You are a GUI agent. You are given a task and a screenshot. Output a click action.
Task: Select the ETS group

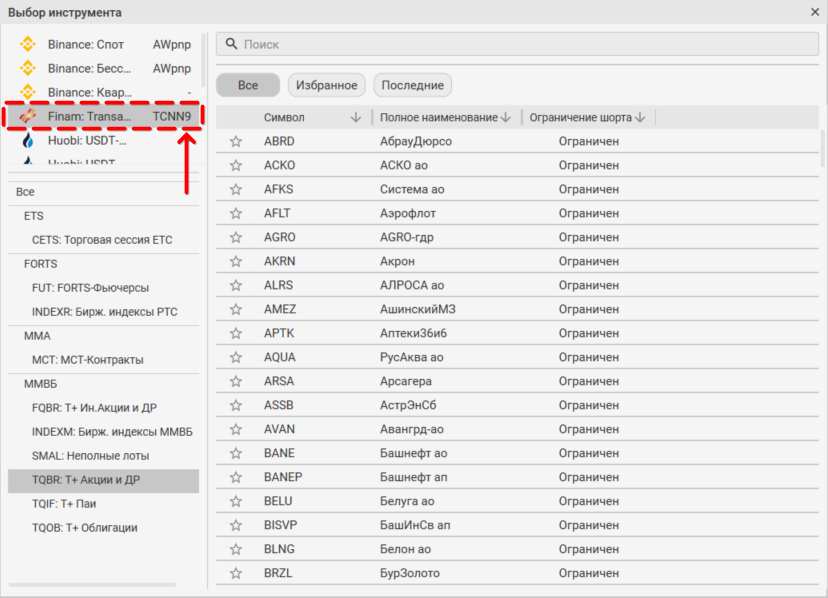[34, 216]
